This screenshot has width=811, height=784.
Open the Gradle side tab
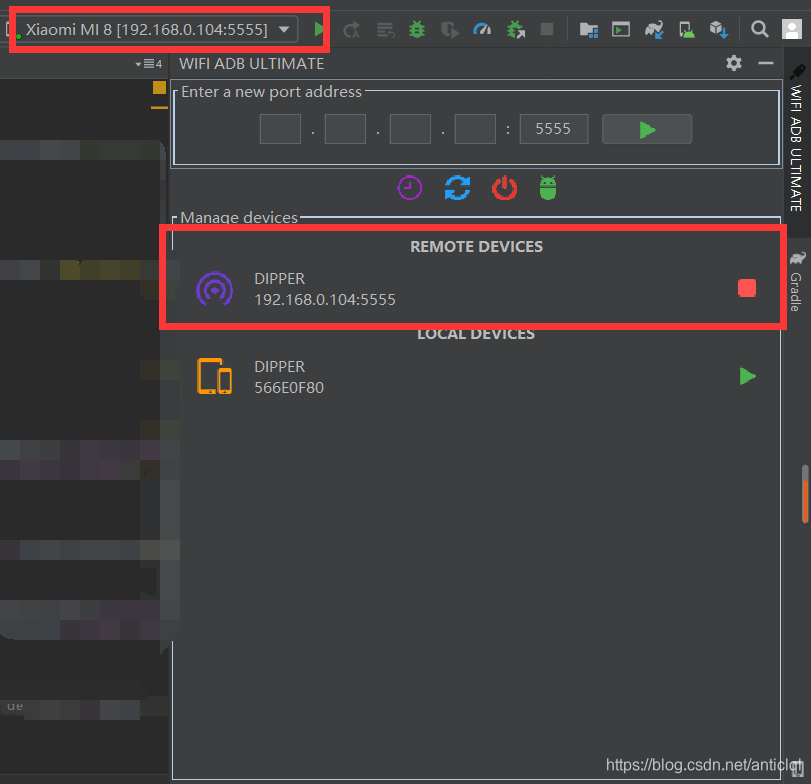797,281
